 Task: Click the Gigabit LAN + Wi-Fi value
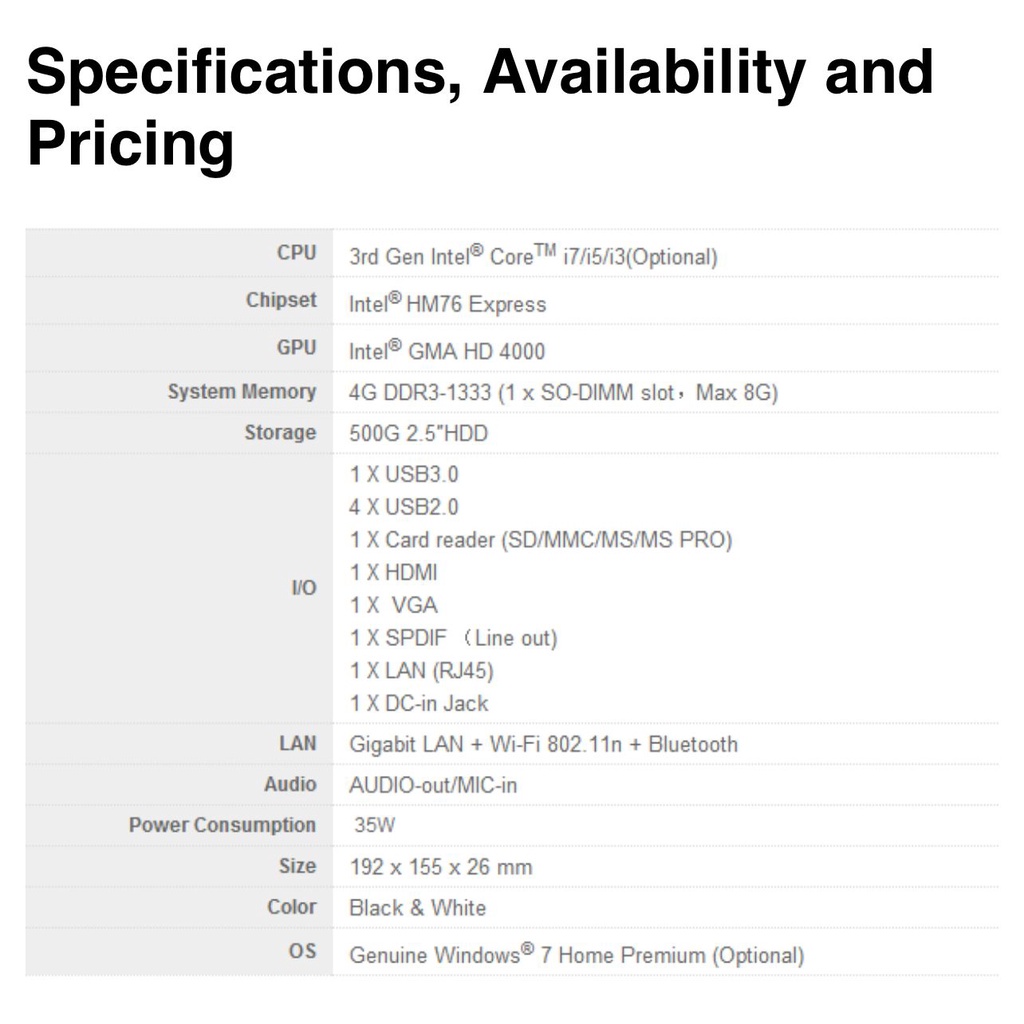[x=543, y=744]
